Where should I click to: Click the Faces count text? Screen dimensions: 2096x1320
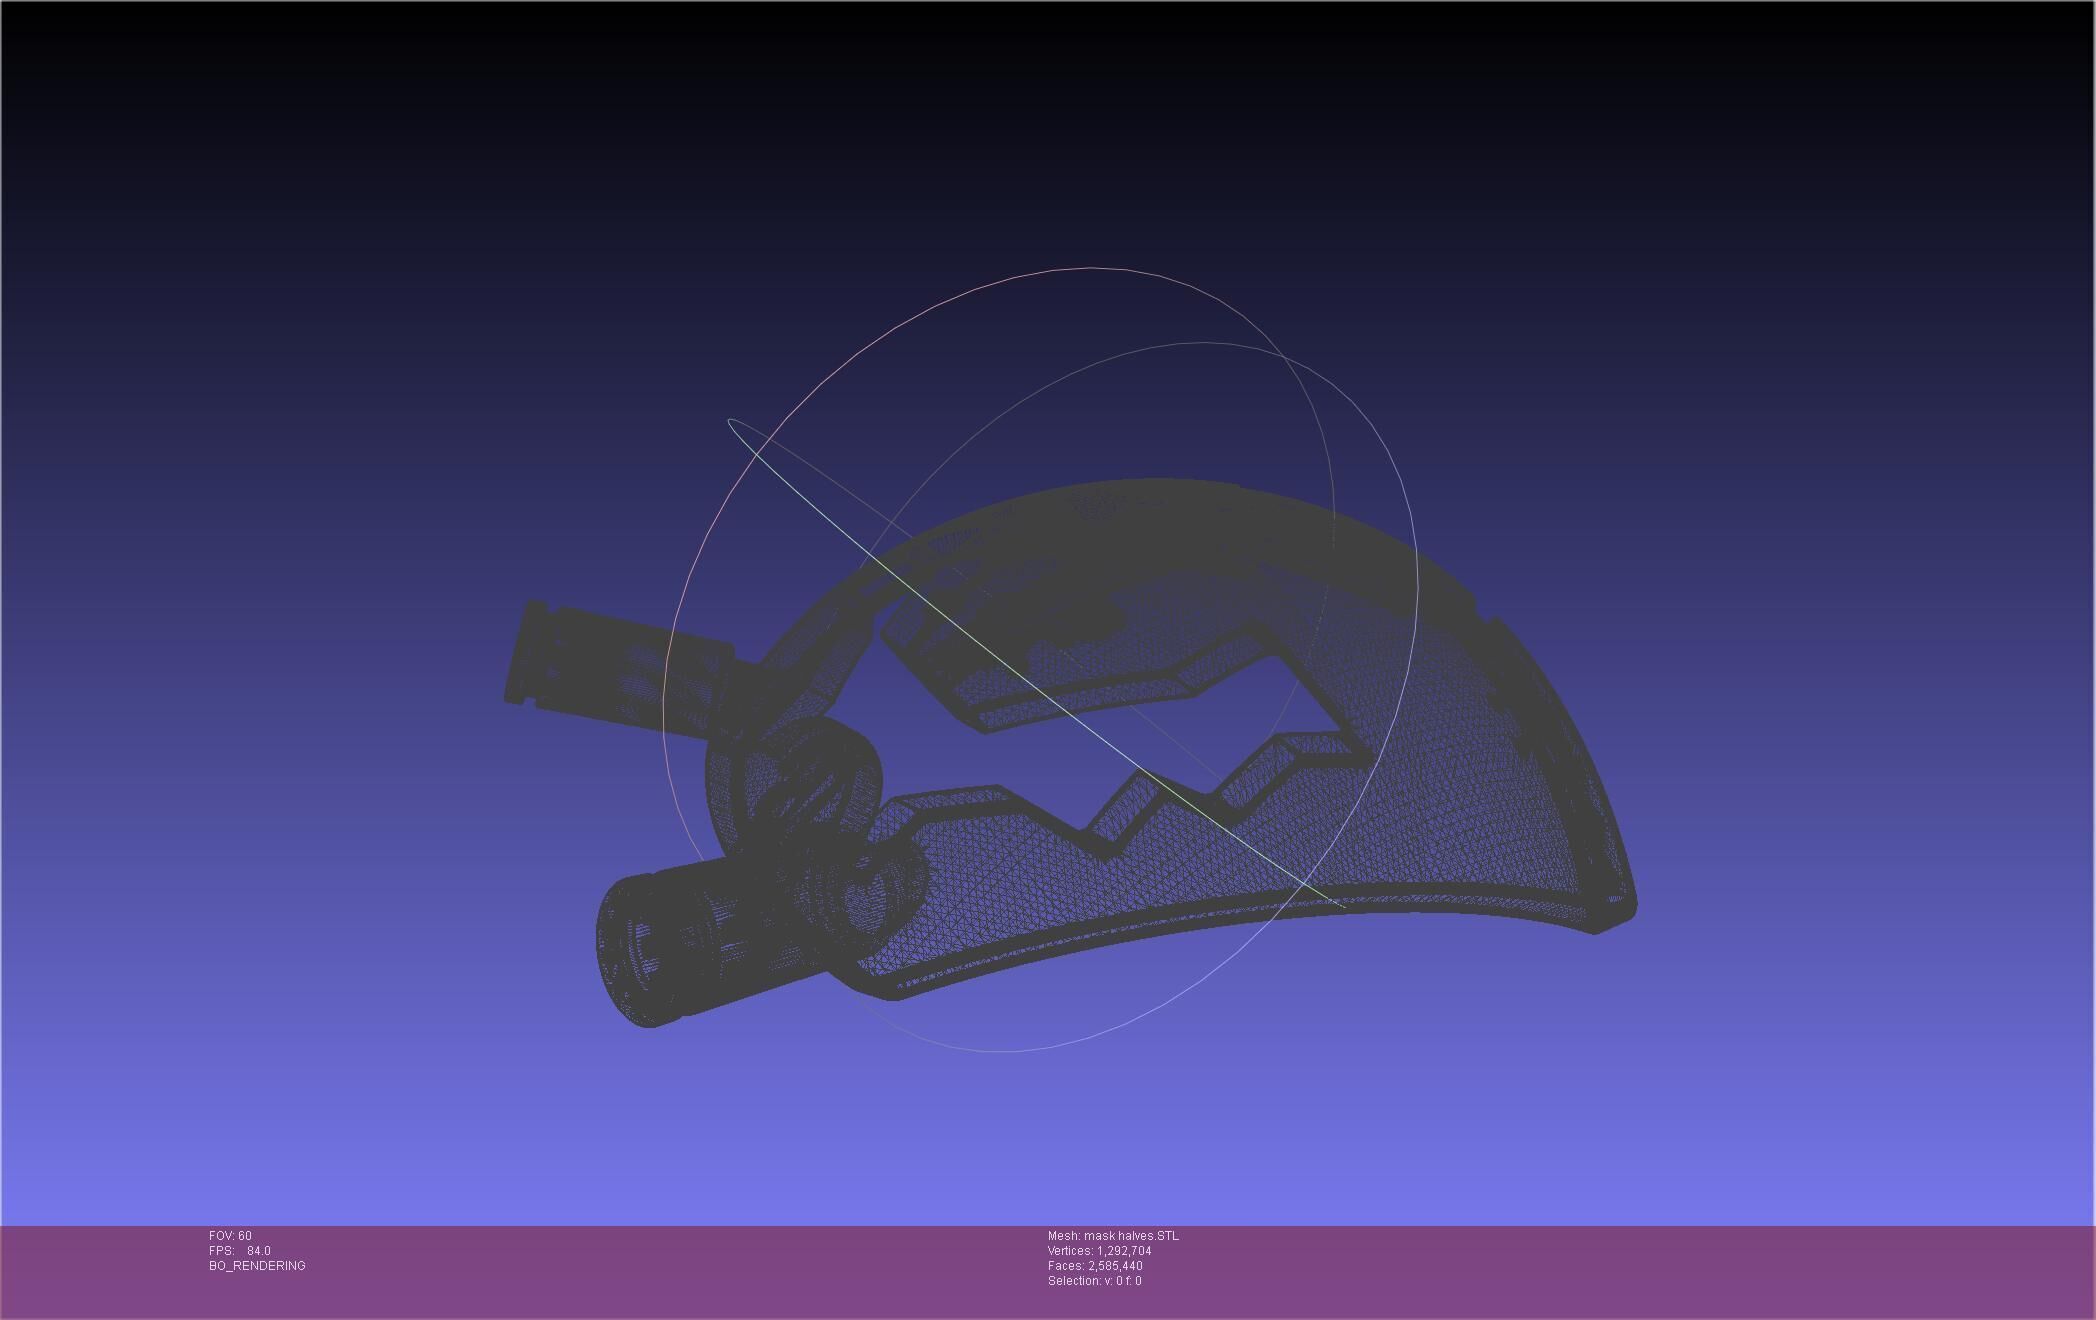(x=1095, y=1266)
